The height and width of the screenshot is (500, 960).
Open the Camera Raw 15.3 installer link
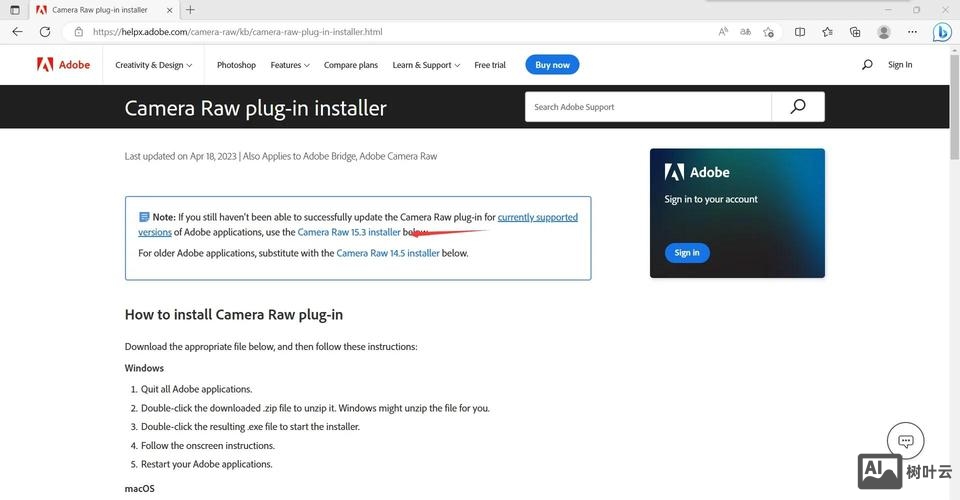coord(348,232)
